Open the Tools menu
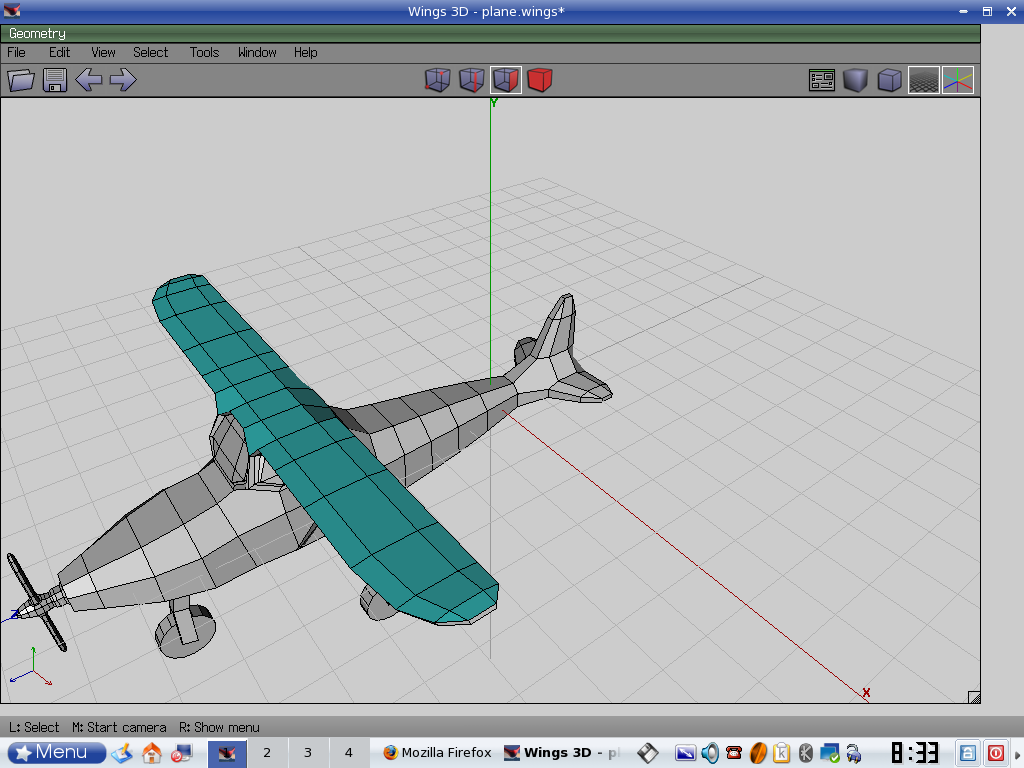The image size is (1024, 768). pos(204,52)
